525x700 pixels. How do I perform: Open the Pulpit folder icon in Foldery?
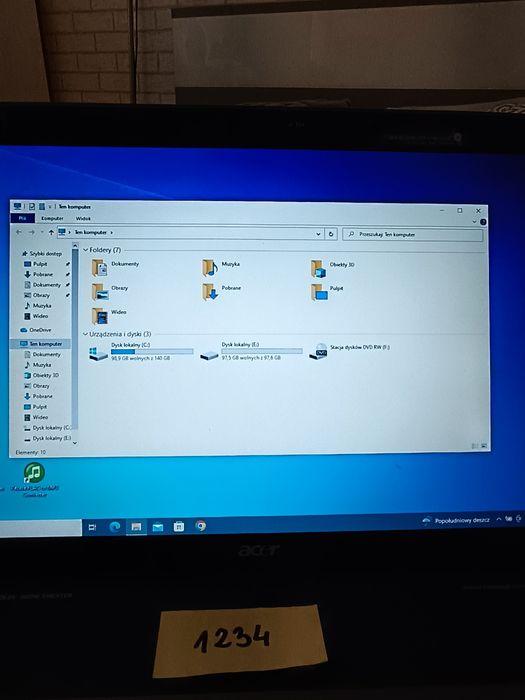pos(319,292)
